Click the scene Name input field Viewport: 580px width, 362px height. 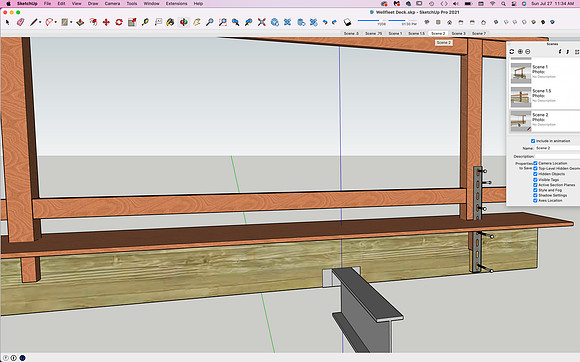pos(557,148)
